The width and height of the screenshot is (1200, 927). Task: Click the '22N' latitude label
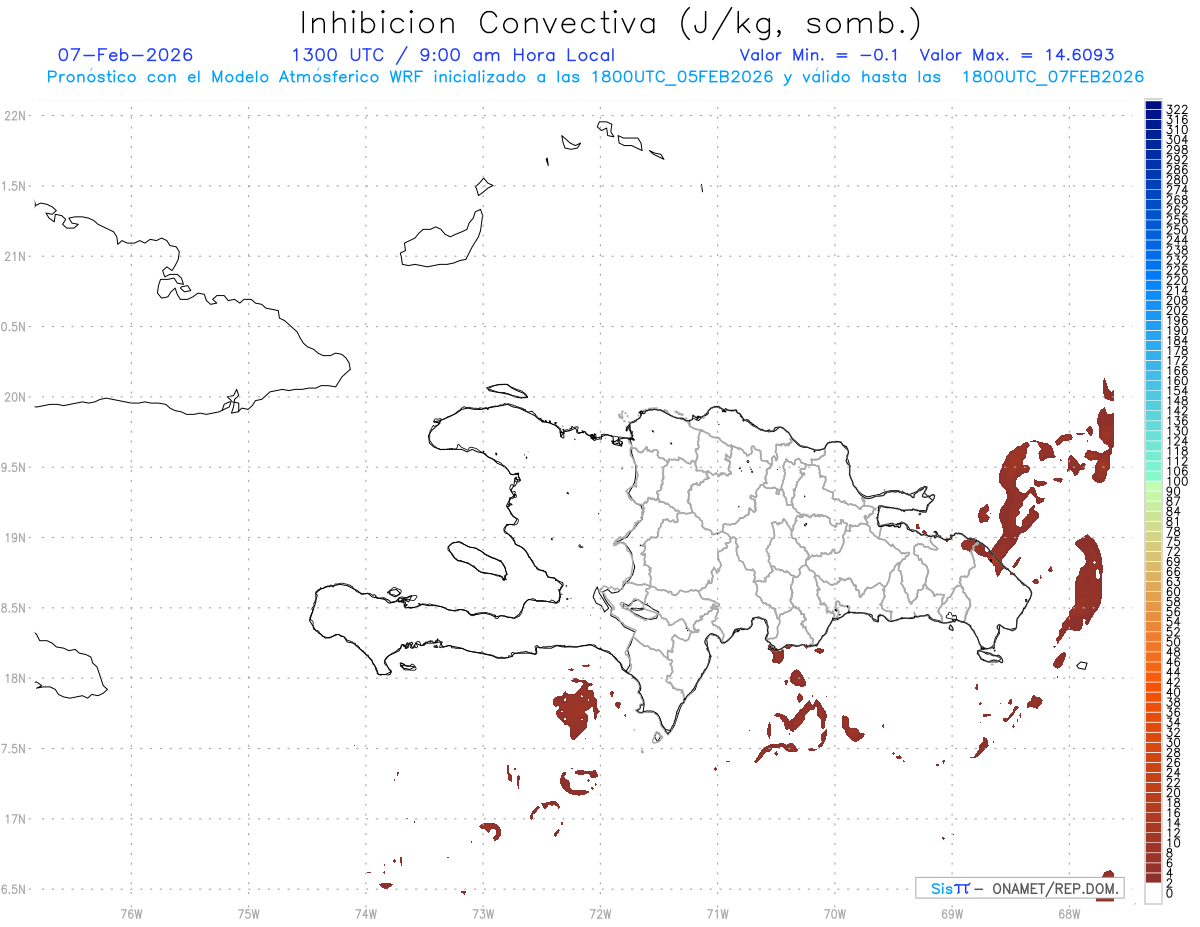tap(14, 116)
